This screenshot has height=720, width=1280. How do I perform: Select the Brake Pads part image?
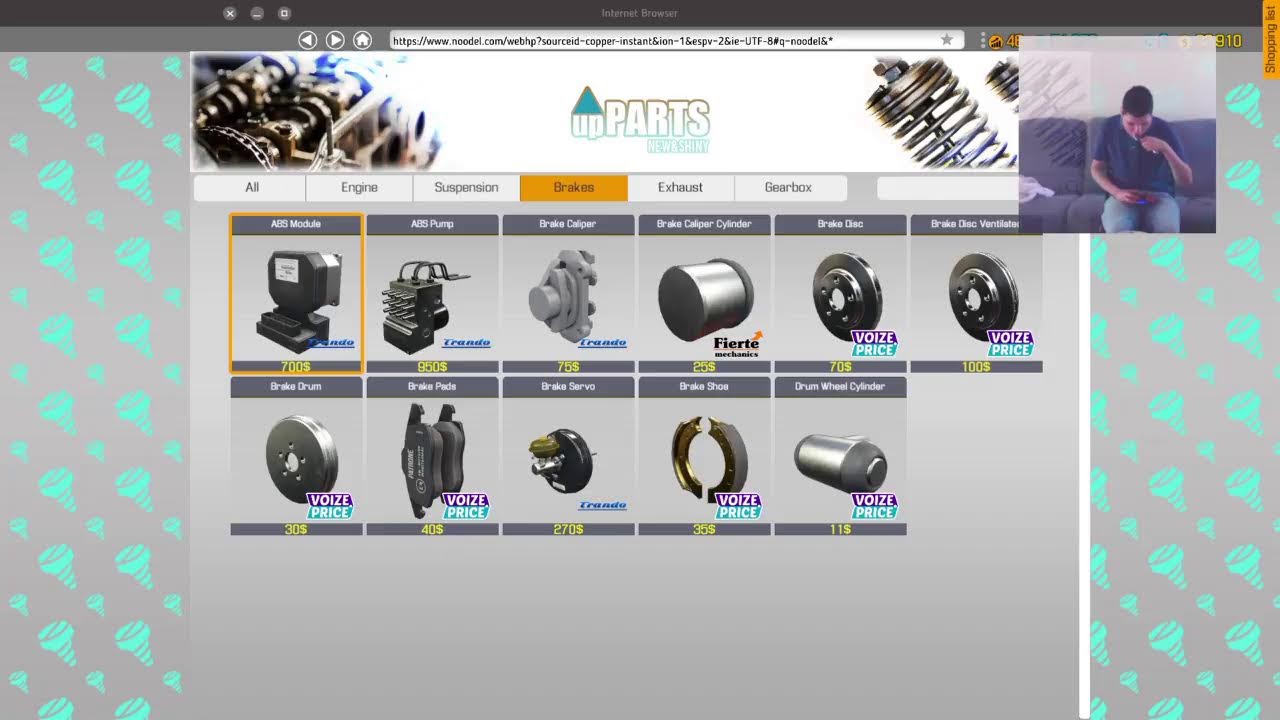pyautogui.click(x=433, y=459)
